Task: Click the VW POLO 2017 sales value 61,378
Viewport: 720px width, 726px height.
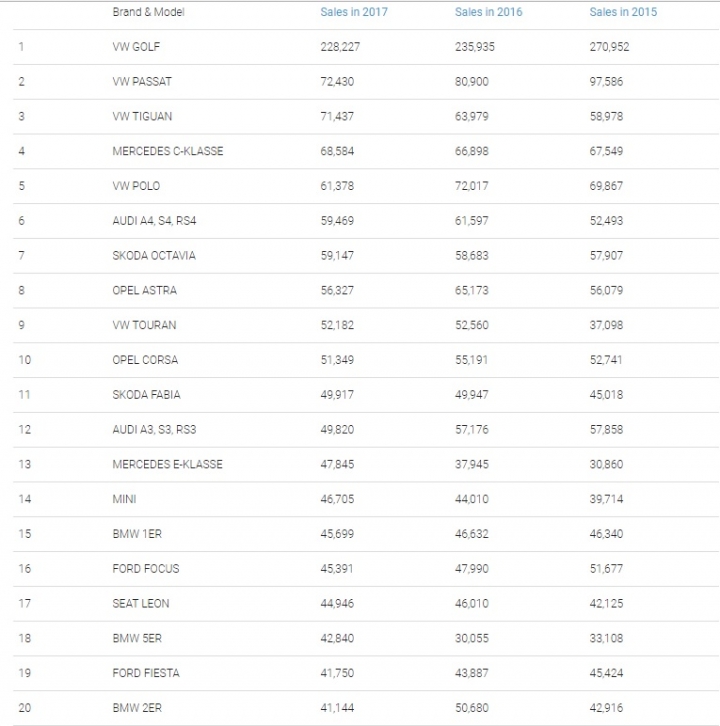Action: point(337,186)
